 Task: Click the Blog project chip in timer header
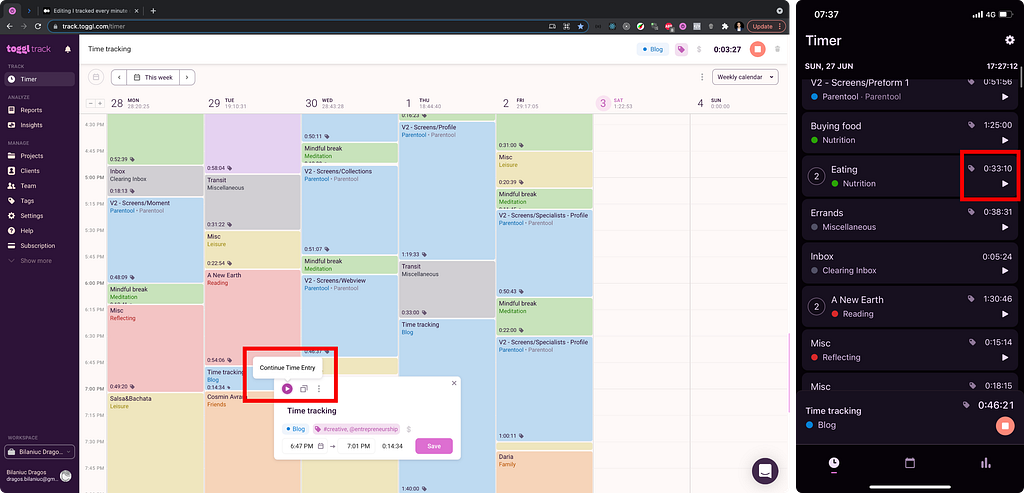point(652,49)
